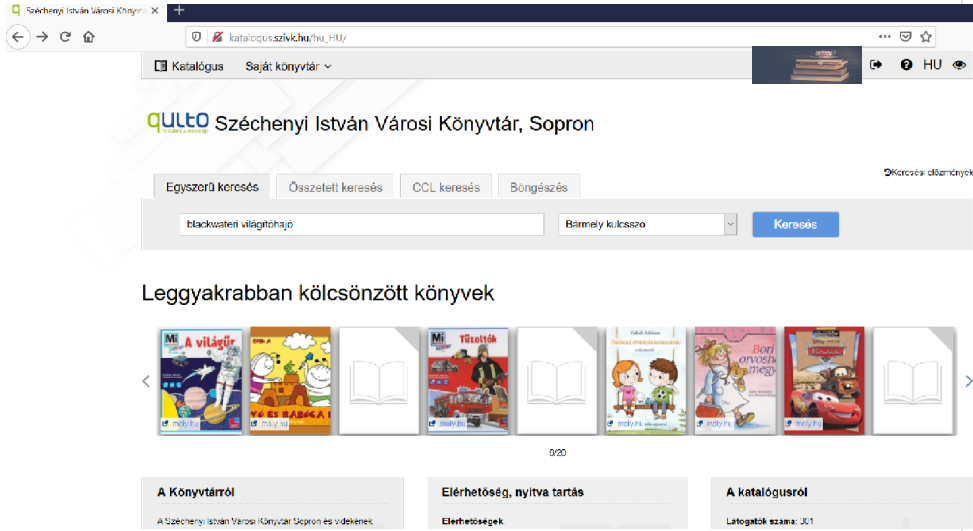Bookmark this page with the star icon
This screenshot has height=531, width=973.
[926, 37]
